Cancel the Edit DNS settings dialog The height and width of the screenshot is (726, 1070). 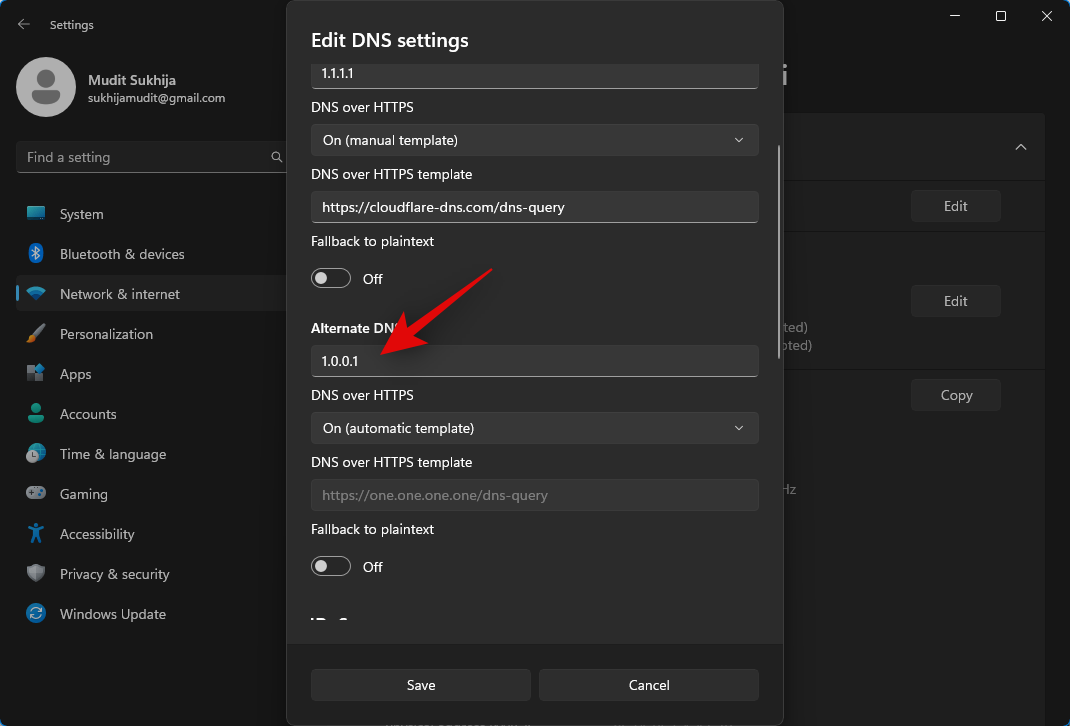[x=648, y=685]
